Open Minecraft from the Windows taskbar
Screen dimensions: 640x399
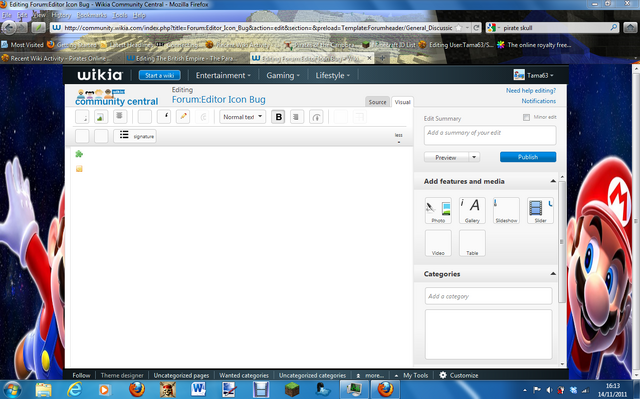coord(292,390)
